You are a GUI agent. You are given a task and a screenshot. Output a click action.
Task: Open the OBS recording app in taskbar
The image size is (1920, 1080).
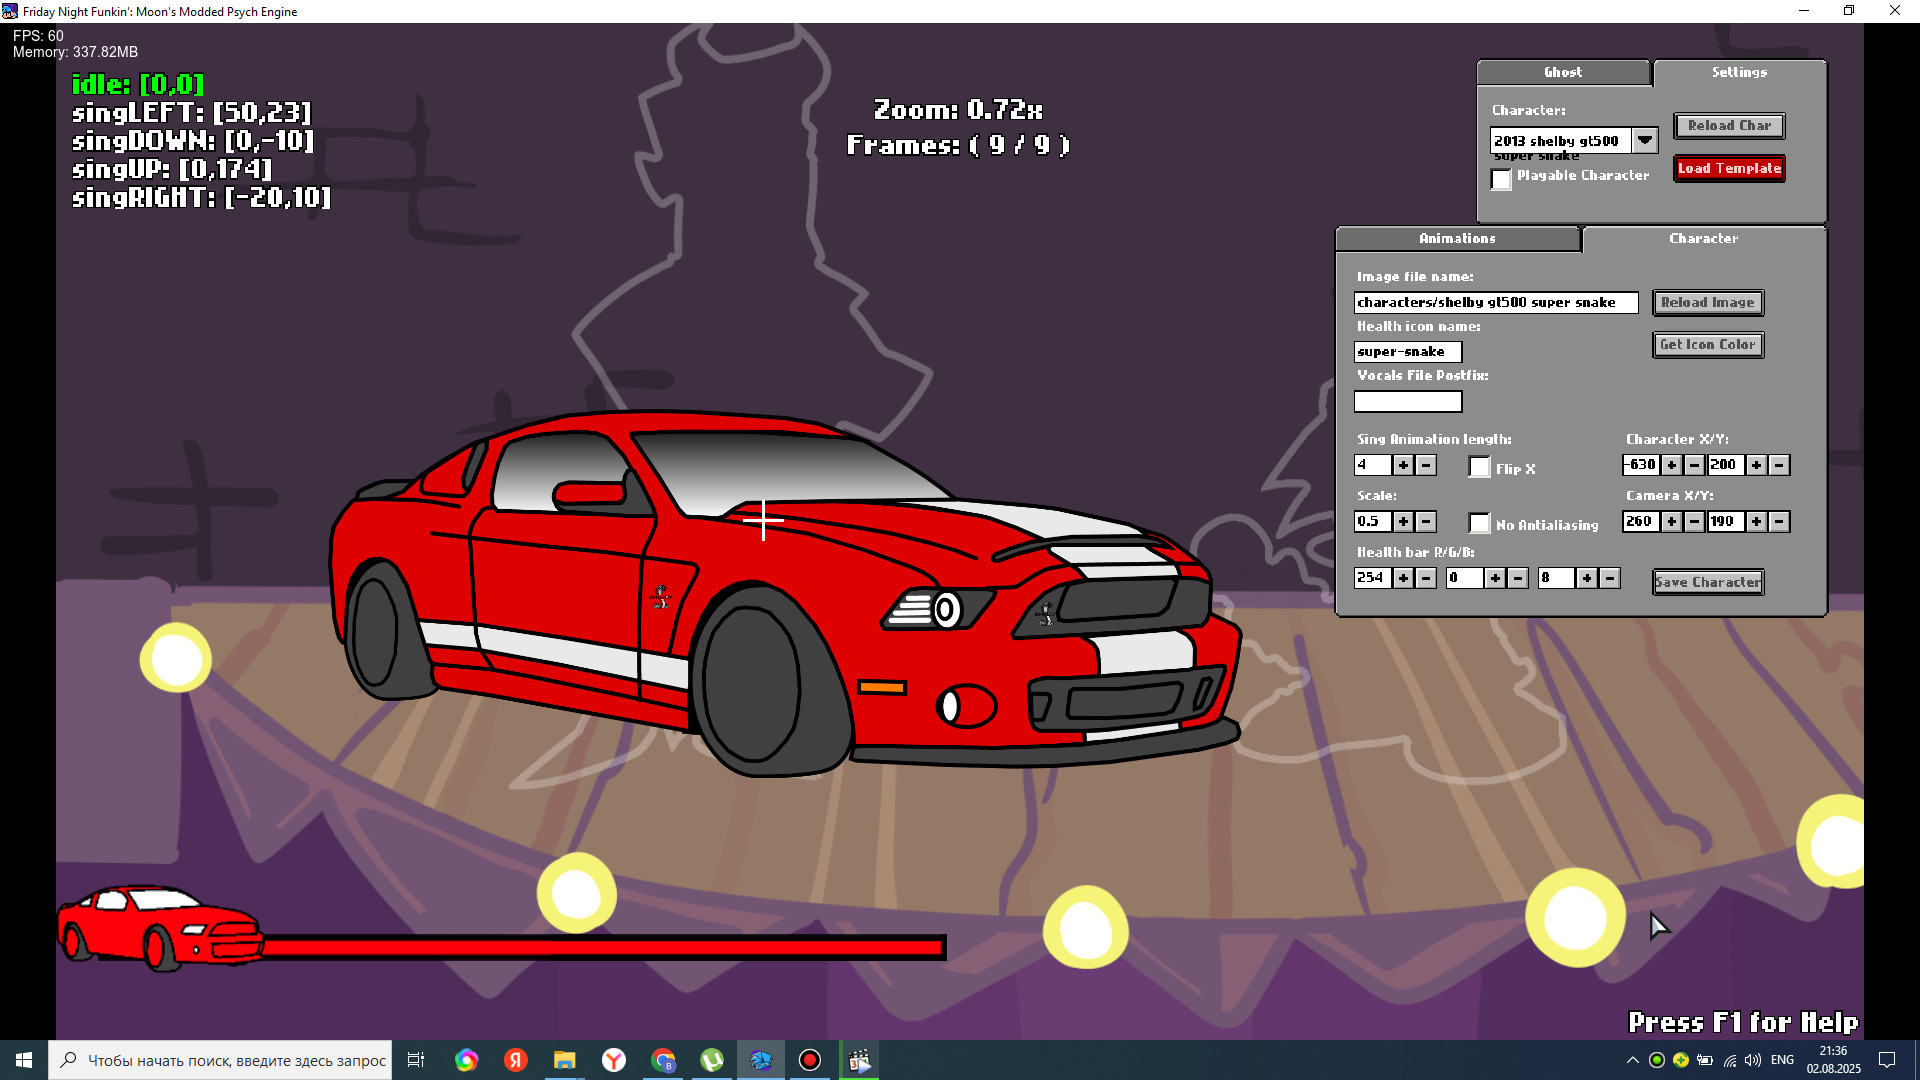coord(809,1060)
